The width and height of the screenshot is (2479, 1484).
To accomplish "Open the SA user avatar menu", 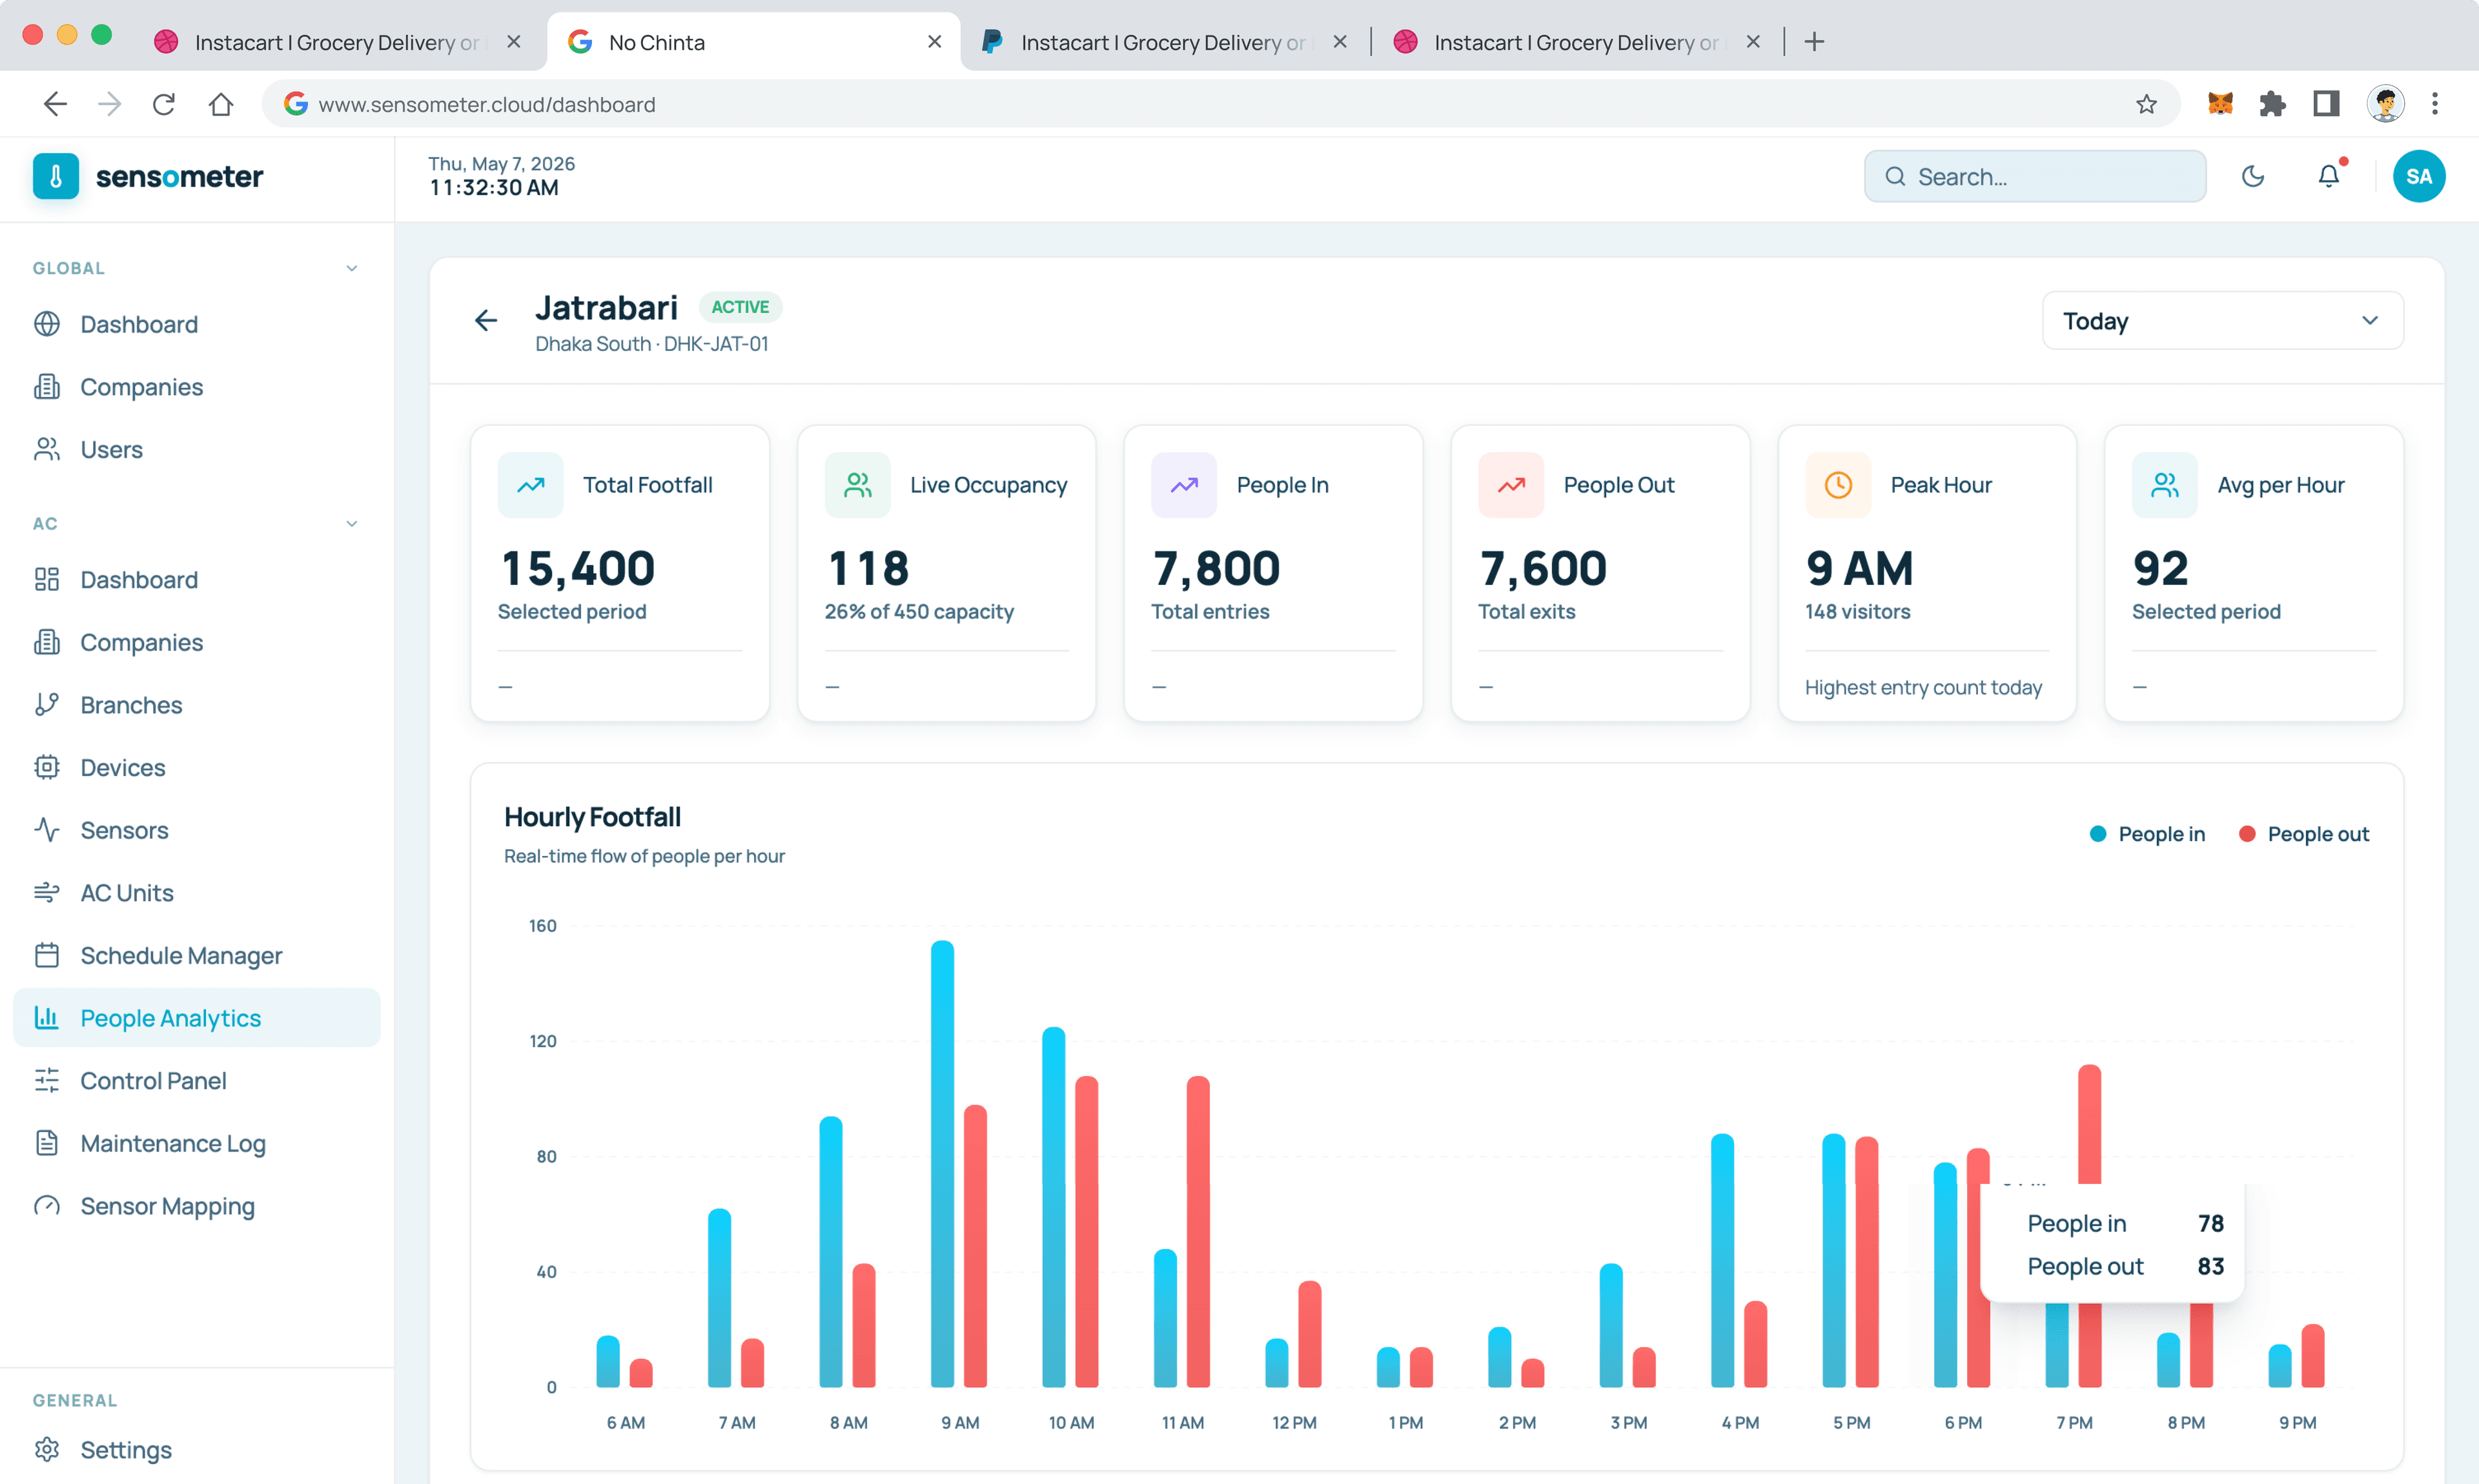I will 2419,177.
